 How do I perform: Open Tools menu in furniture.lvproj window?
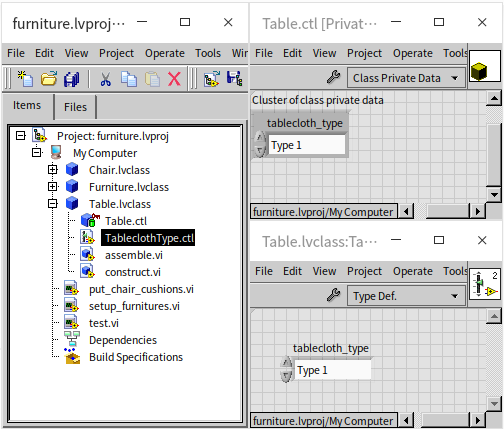coord(208,53)
